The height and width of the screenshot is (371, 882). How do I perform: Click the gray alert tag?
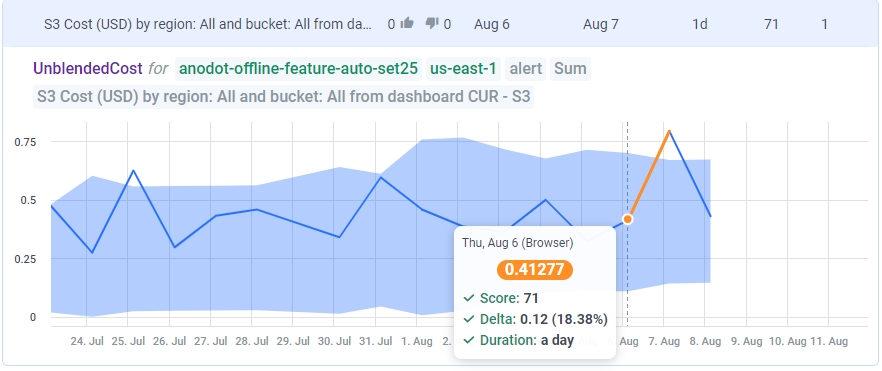tap(525, 69)
